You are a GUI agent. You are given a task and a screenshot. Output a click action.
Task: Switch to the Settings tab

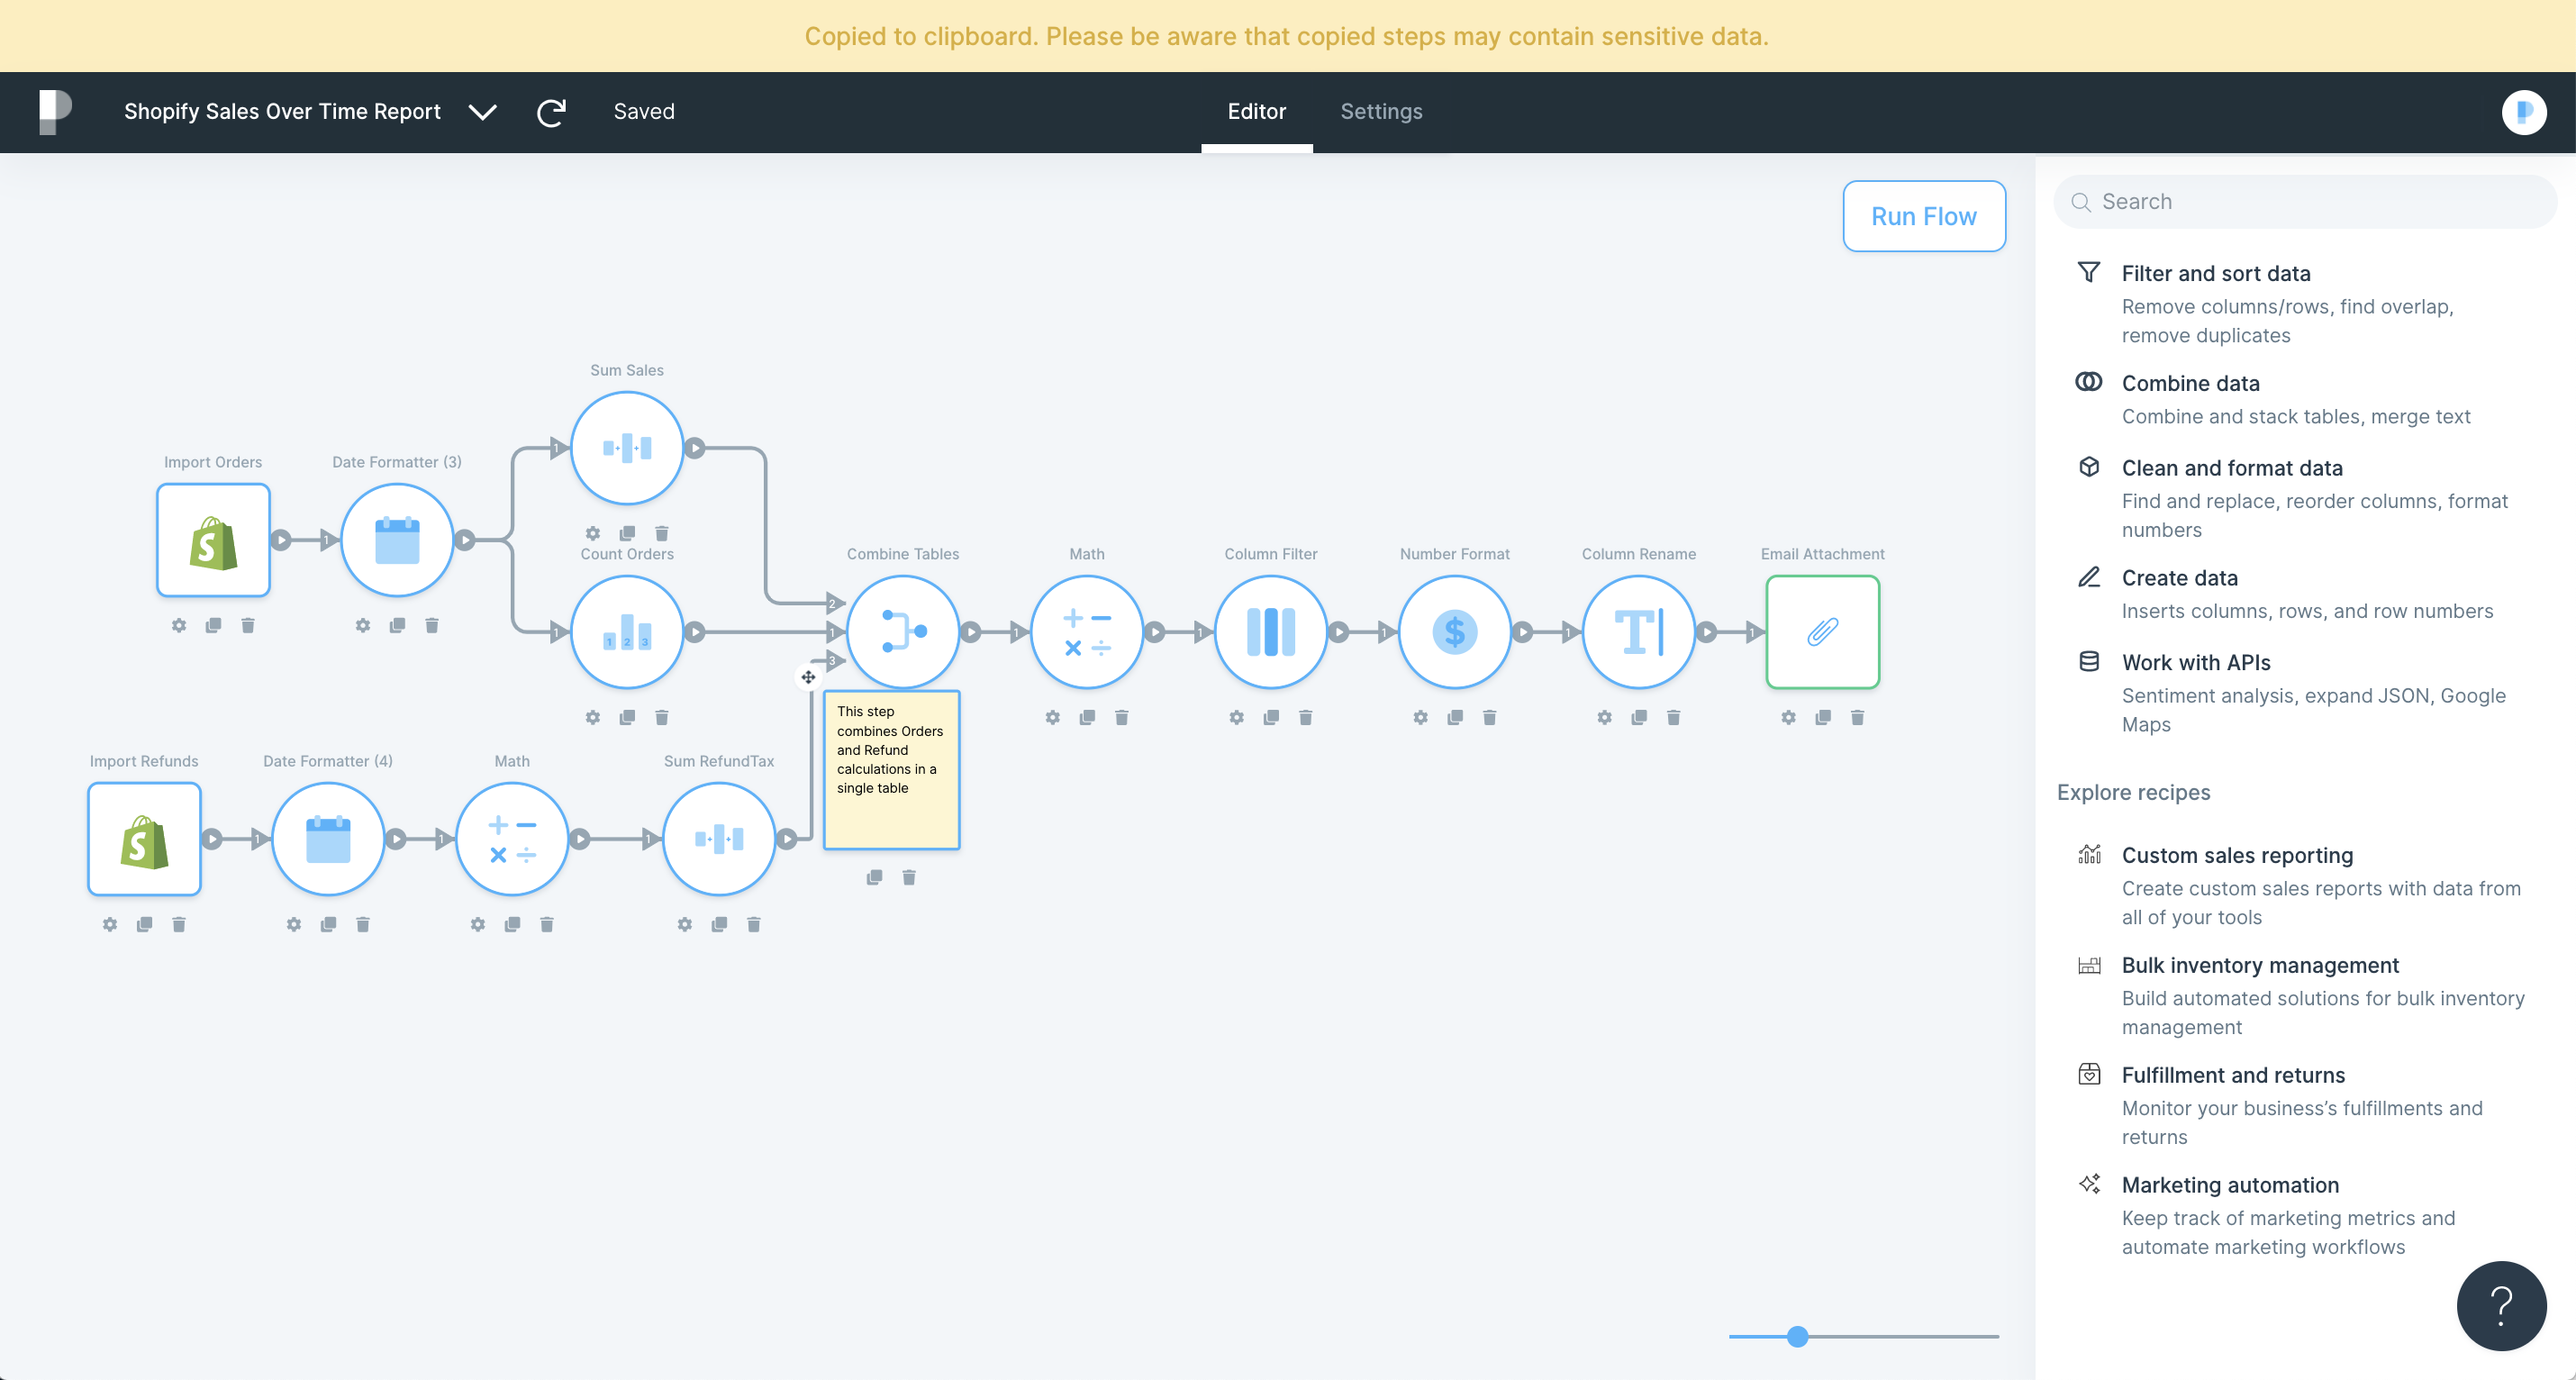pyautogui.click(x=1381, y=112)
